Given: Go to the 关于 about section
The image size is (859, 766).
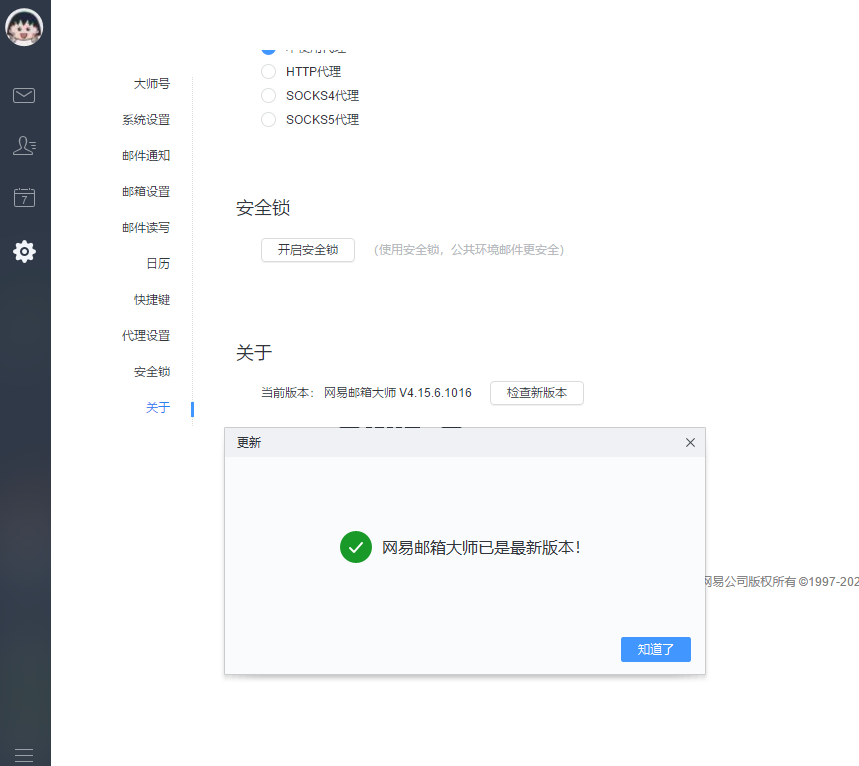Looking at the screenshot, I should (159, 408).
